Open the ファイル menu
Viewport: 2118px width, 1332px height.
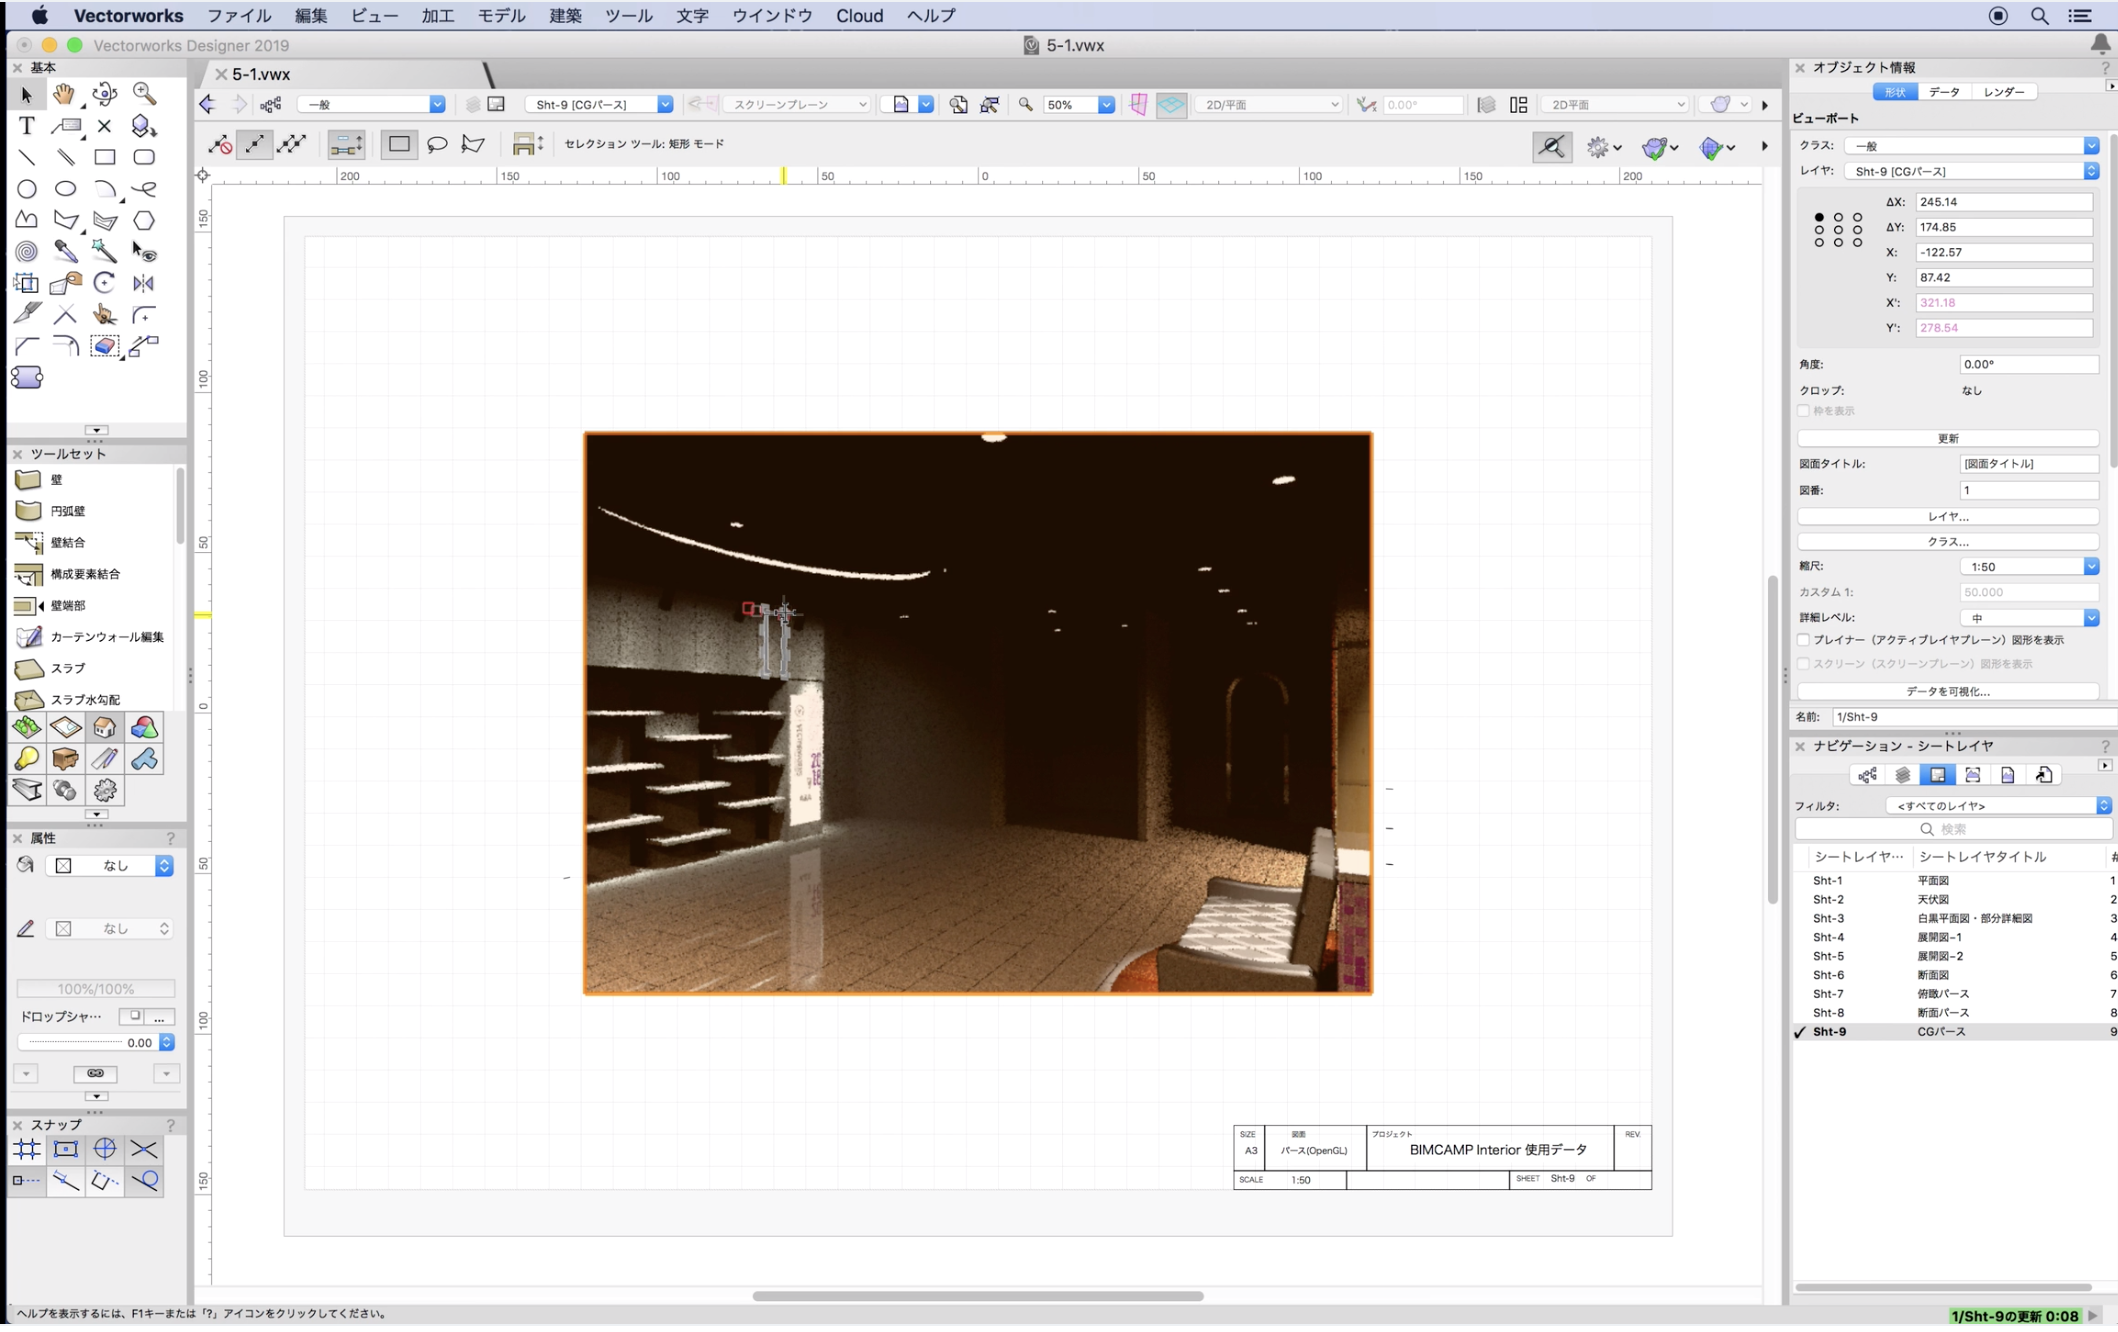pyautogui.click(x=239, y=16)
